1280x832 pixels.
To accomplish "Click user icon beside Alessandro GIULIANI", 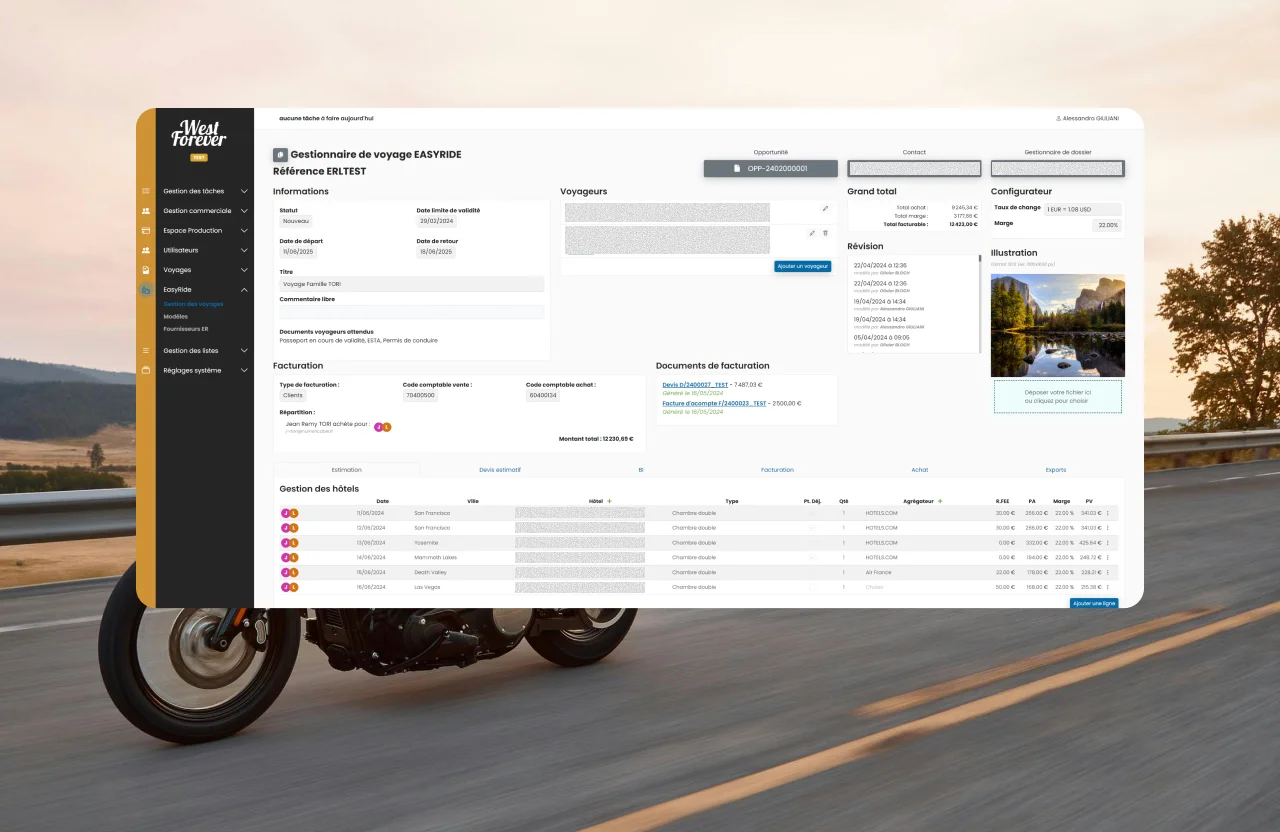I will click(1058, 118).
